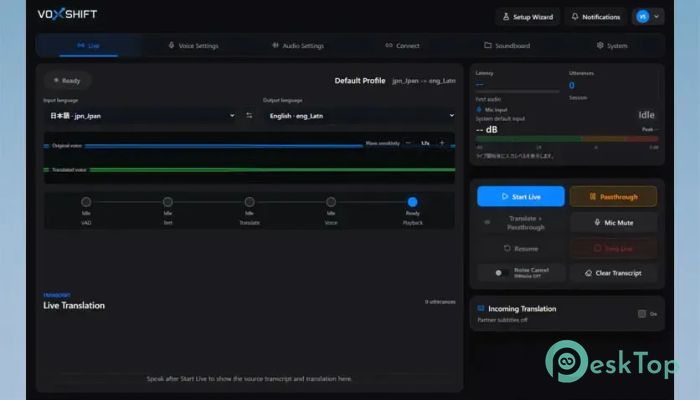700x400 pixels.
Task: Click the red Stop Live button
Action: (x=613, y=248)
